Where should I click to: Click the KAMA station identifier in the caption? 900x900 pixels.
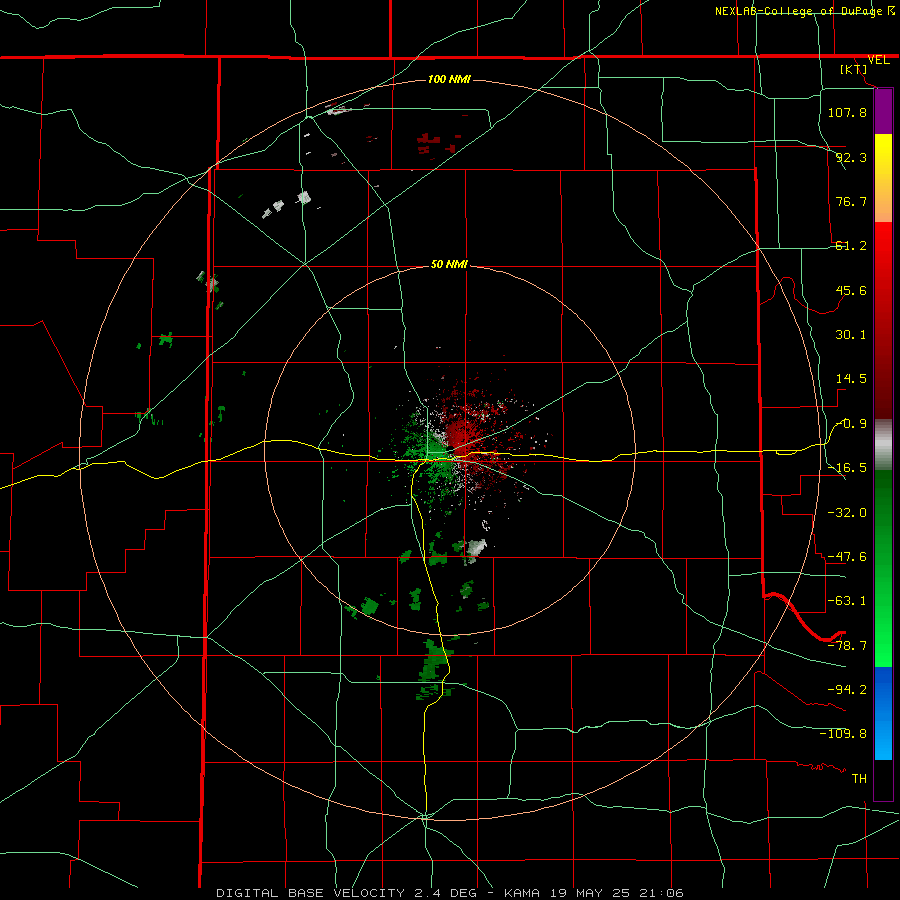click(522, 893)
